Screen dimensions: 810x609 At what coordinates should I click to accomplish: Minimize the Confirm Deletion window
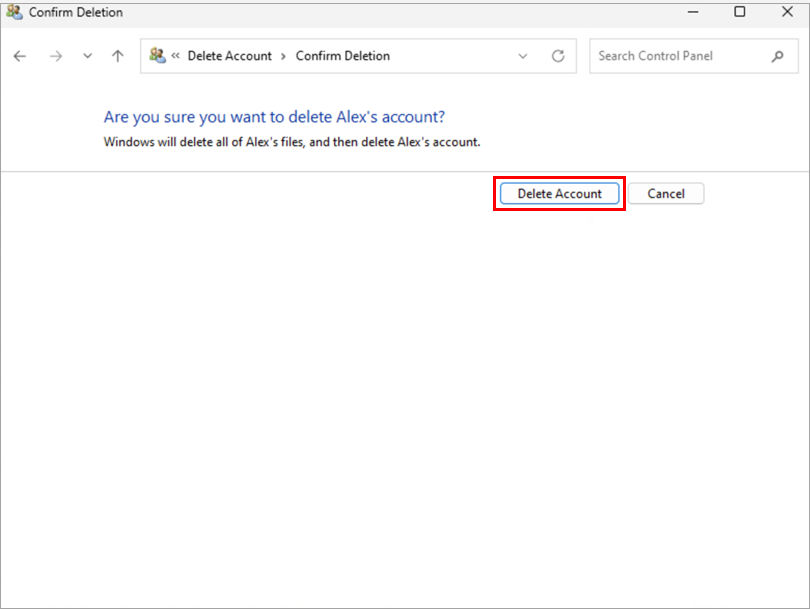pos(694,12)
